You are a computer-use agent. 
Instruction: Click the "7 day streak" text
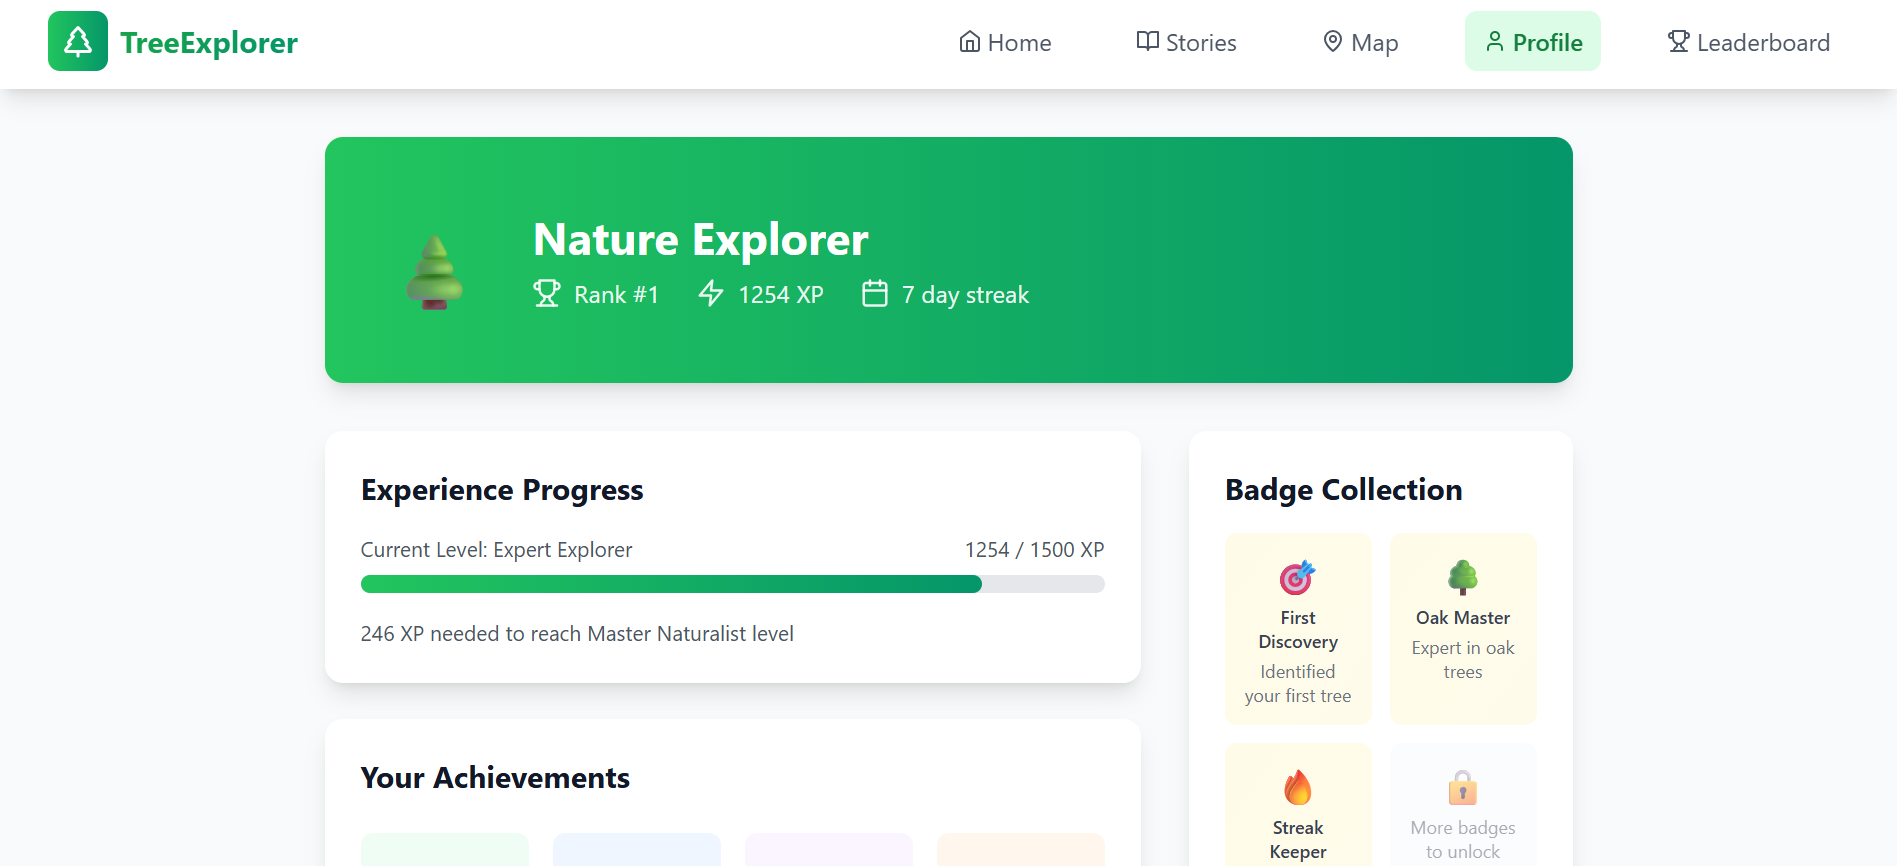point(965,295)
